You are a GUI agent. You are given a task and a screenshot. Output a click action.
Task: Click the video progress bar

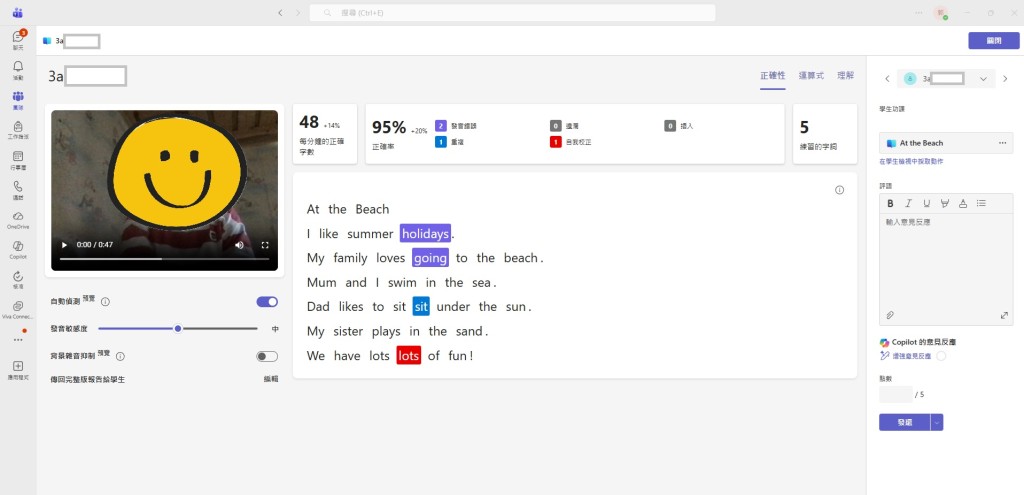click(x=165, y=259)
